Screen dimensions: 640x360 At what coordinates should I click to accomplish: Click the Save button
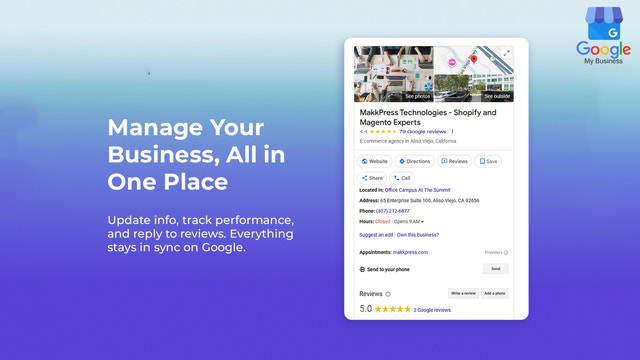pyautogui.click(x=488, y=161)
